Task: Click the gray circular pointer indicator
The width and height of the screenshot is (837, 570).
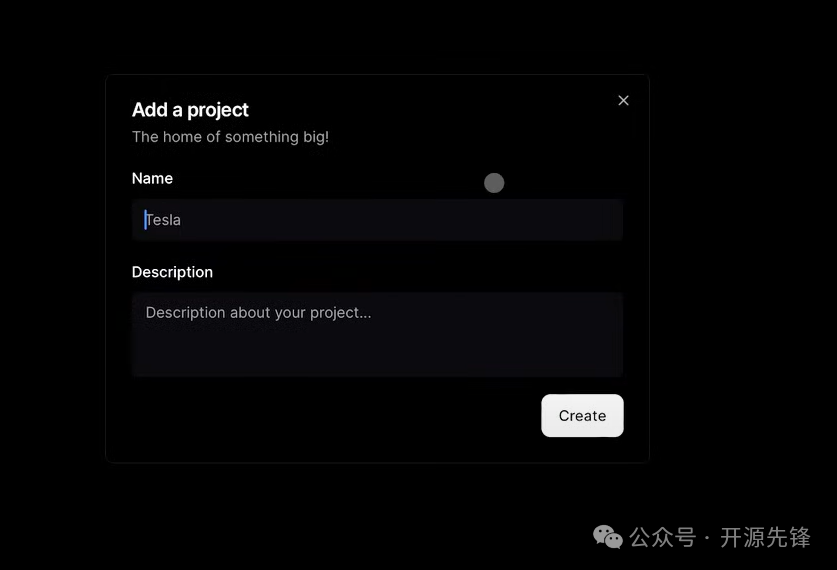Action: click(x=494, y=183)
